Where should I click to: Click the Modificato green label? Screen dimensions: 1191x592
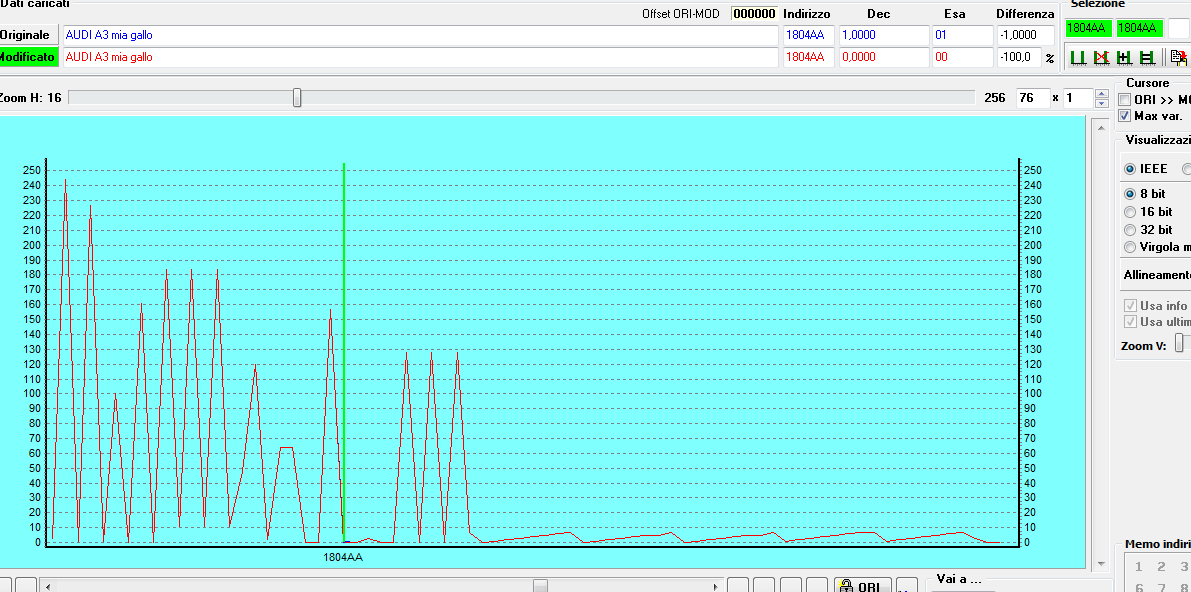(28, 57)
